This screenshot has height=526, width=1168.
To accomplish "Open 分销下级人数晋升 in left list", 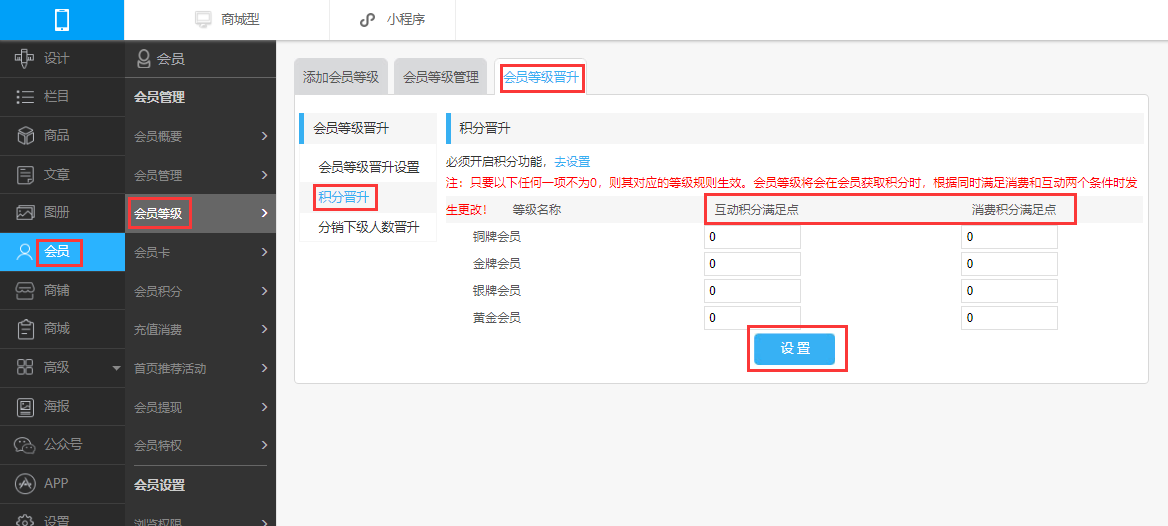I will point(369,227).
